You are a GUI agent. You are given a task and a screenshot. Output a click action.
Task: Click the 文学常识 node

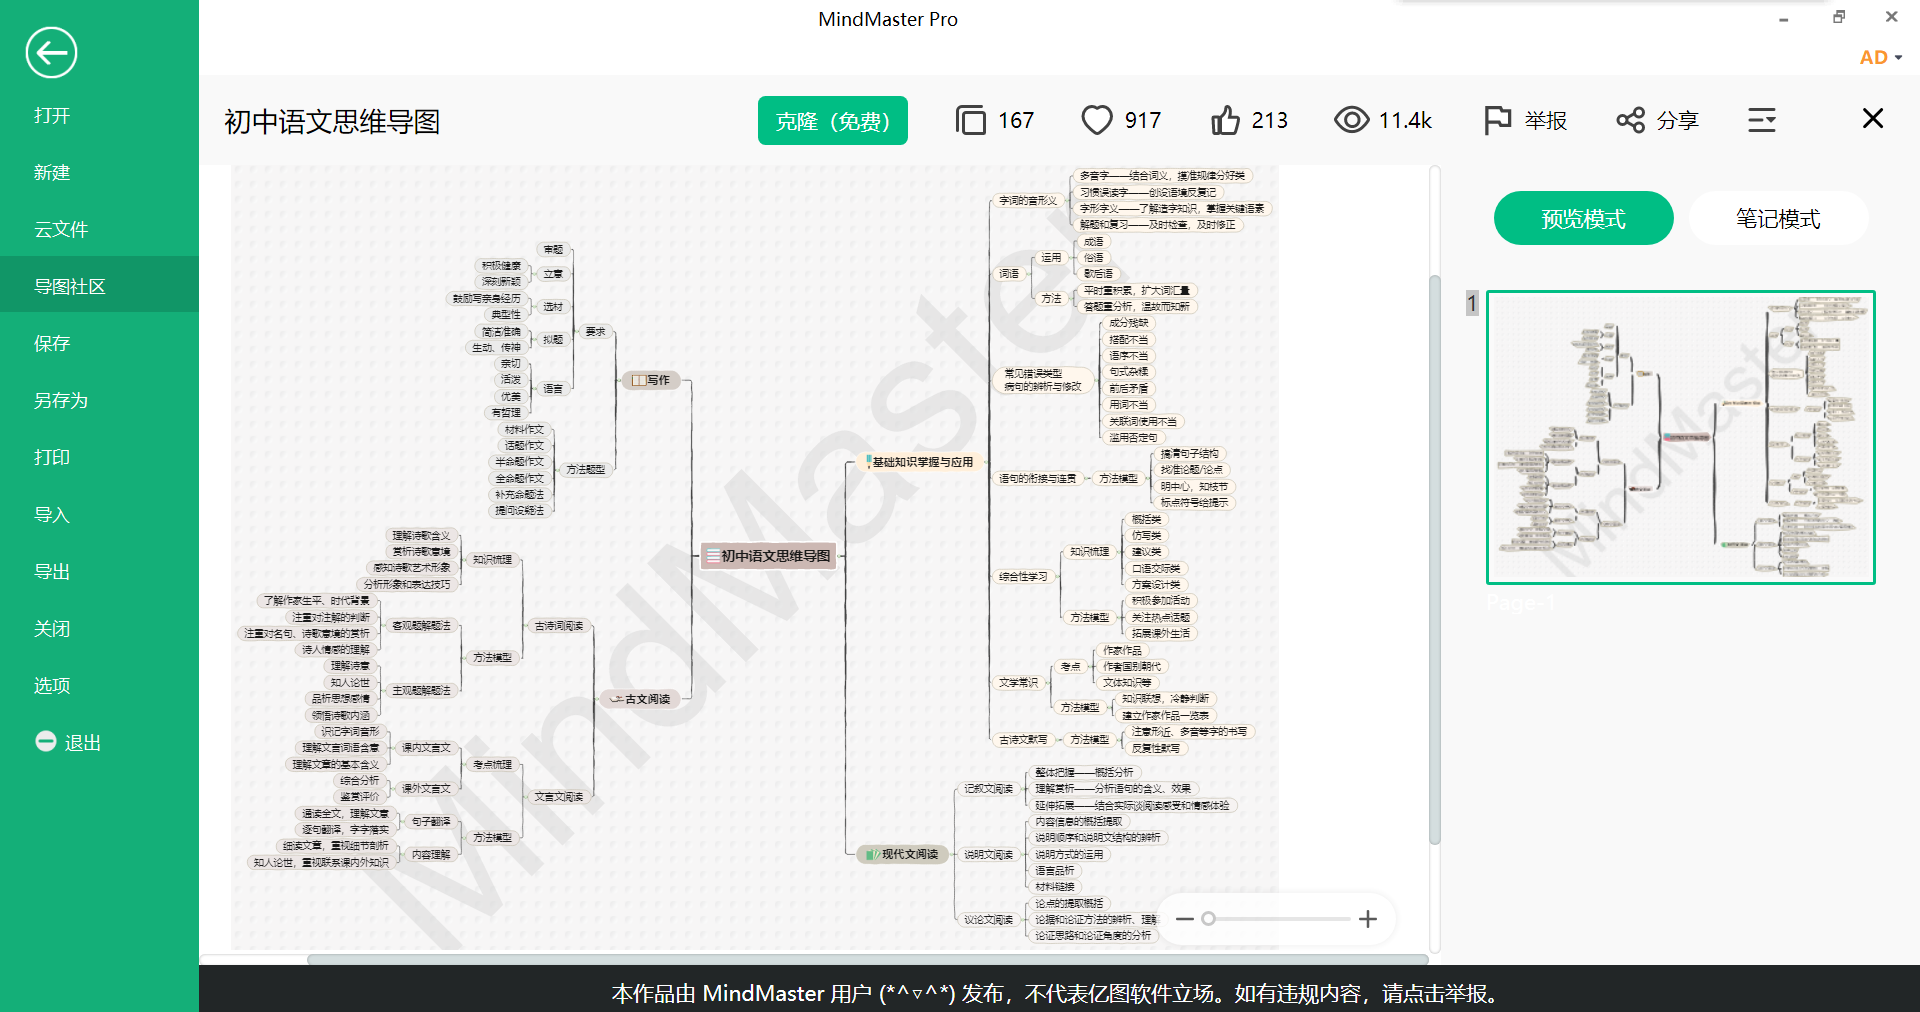pos(1018,683)
